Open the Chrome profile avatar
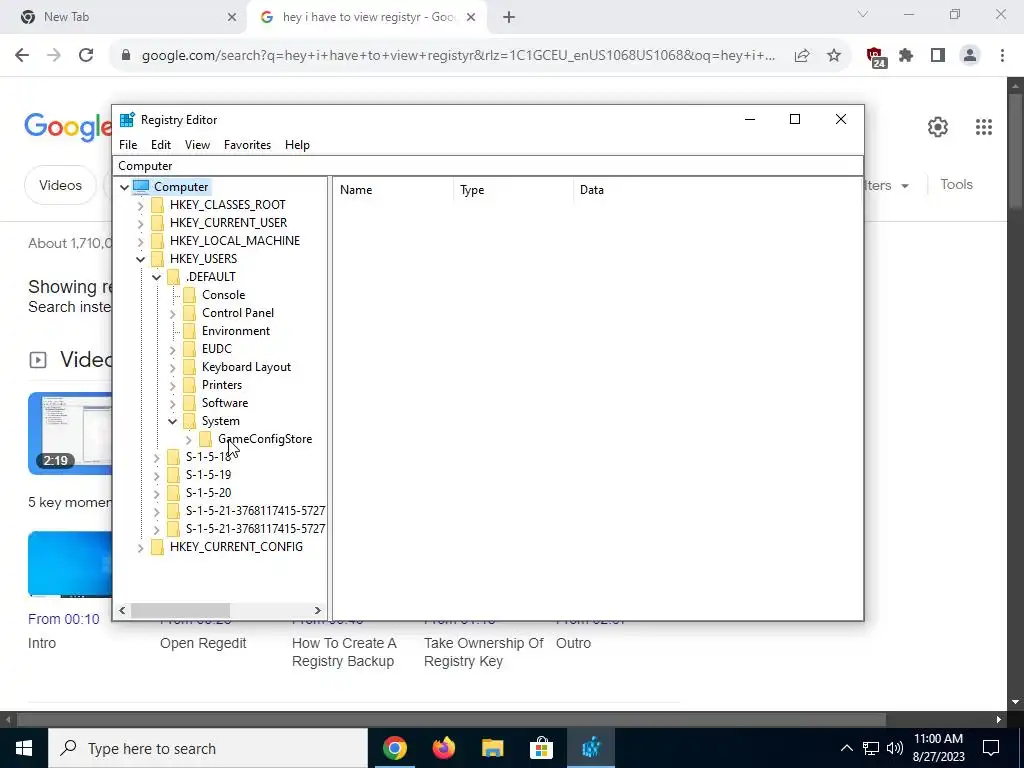 970,56
